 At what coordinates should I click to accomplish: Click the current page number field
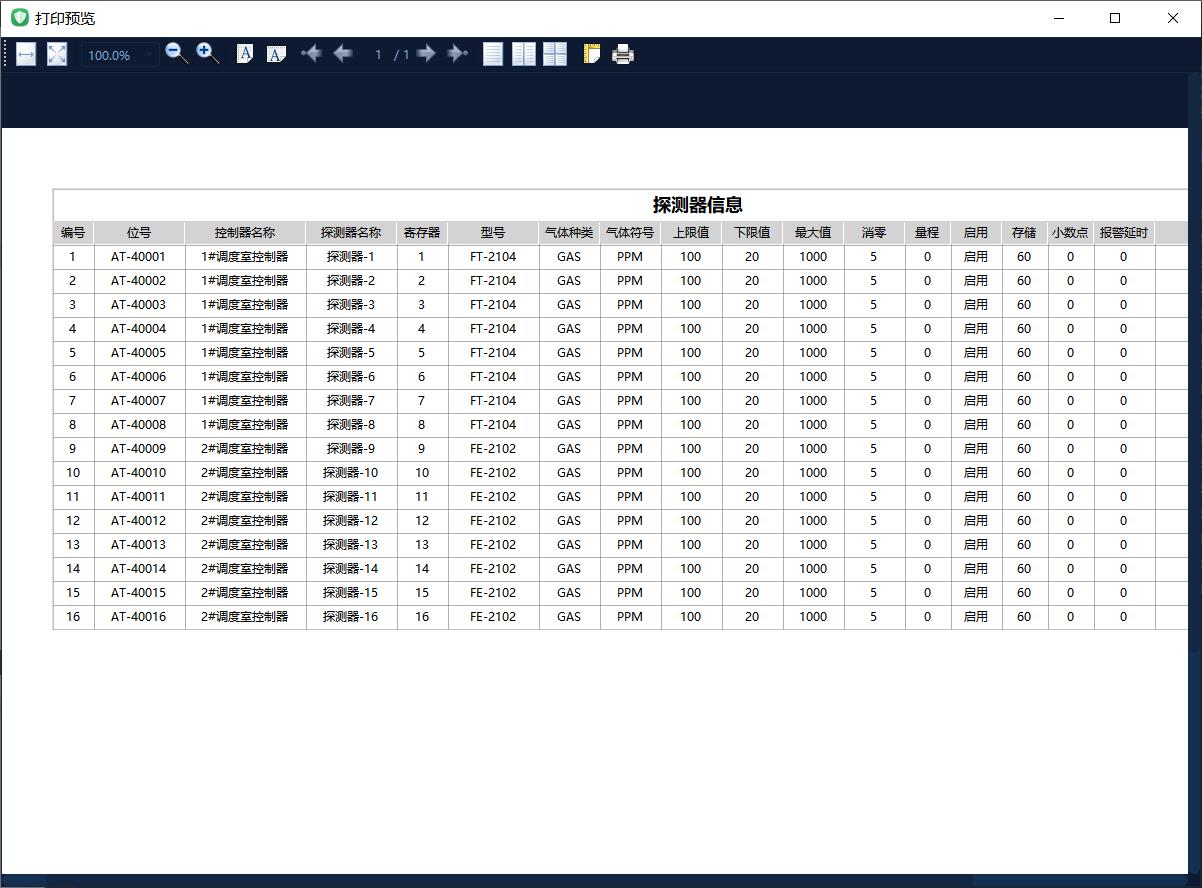[378, 55]
